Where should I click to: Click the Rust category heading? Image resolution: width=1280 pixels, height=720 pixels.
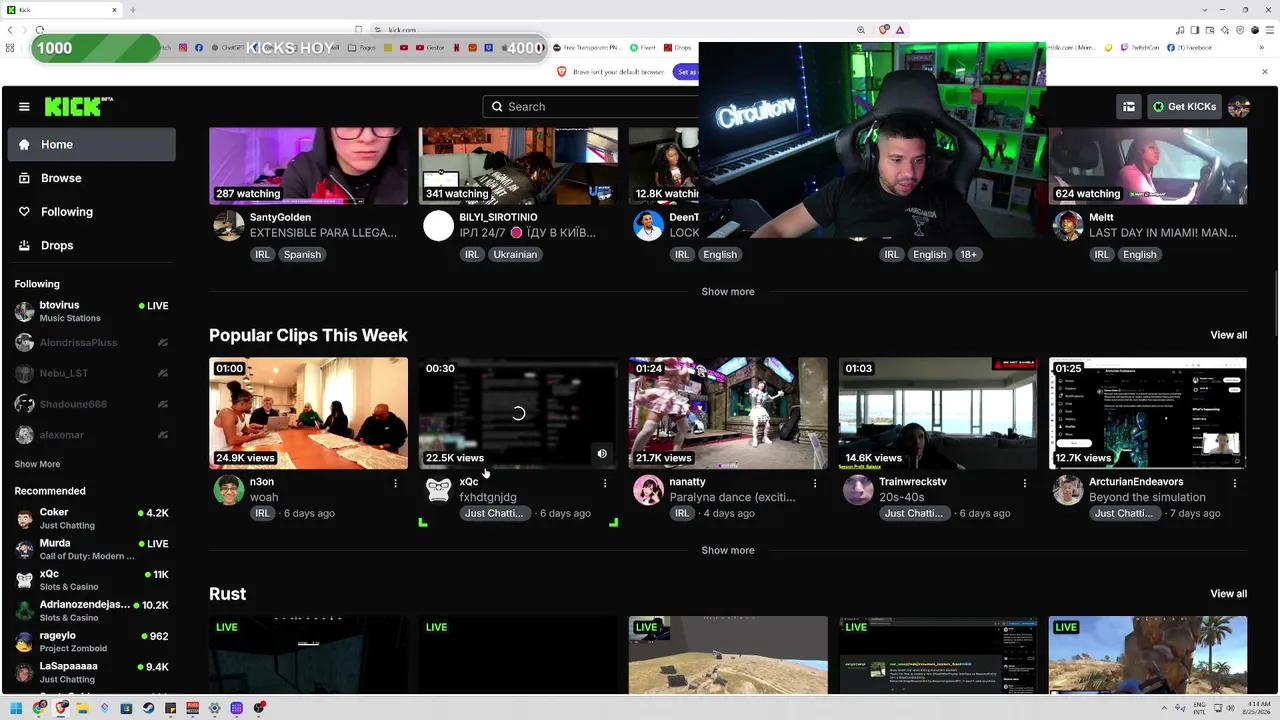(227, 594)
